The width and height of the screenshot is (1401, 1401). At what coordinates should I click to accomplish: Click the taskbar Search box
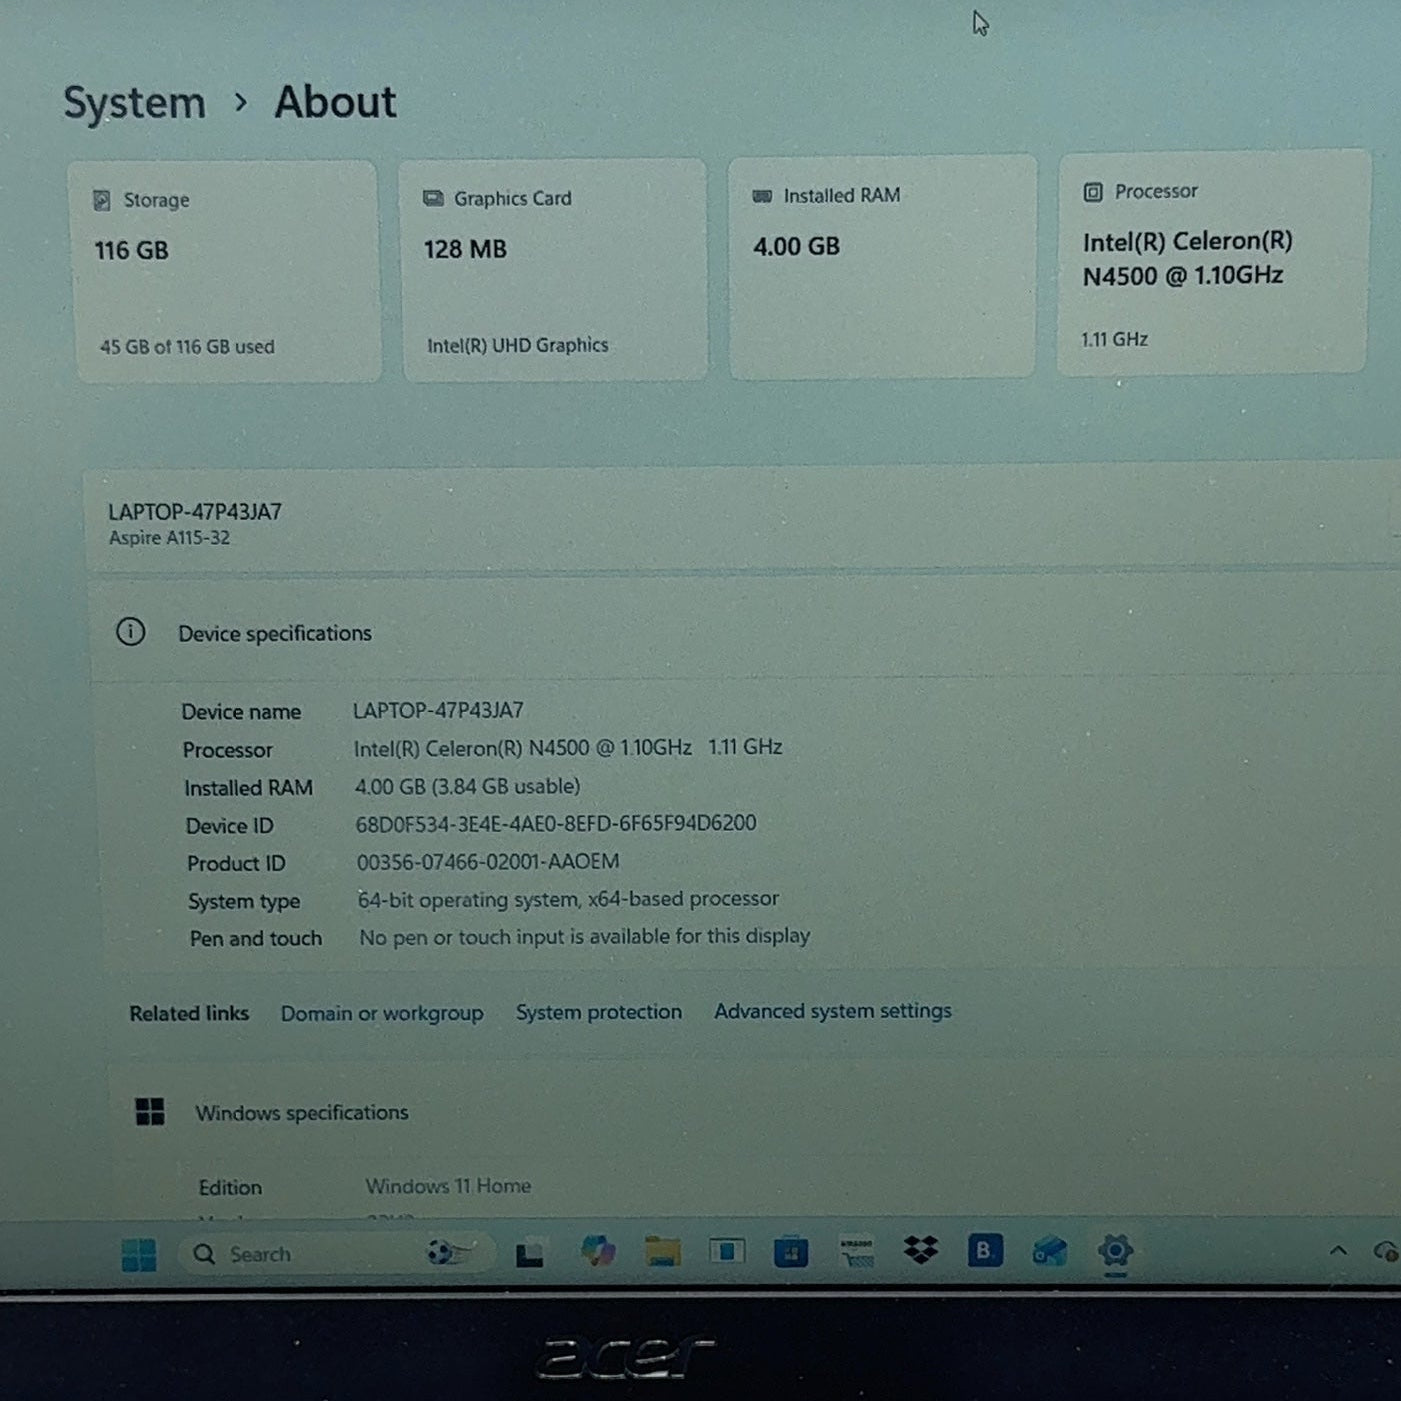pos(336,1253)
